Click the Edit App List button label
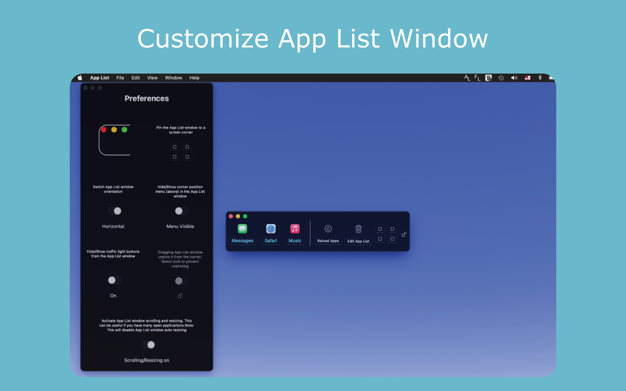The width and height of the screenshot is (626, 391). pyautogui.click(x=359, y=241)
